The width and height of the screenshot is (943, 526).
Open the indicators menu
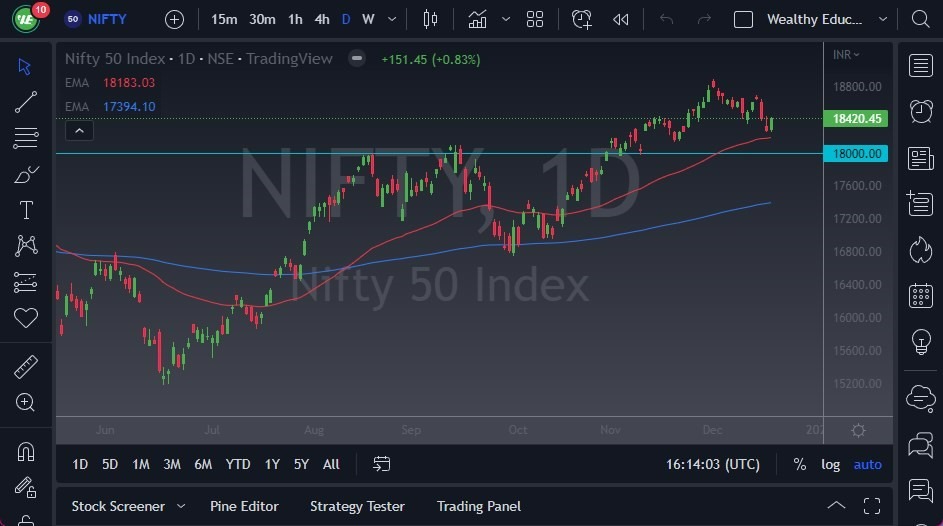click(478, 19)
